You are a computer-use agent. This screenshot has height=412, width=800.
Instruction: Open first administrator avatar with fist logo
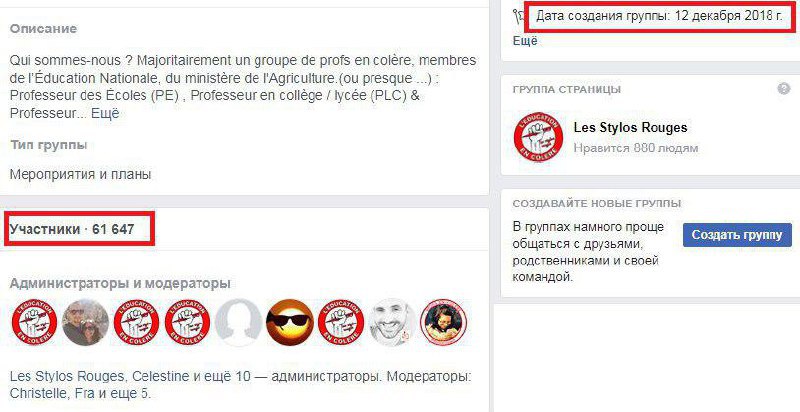34,323
